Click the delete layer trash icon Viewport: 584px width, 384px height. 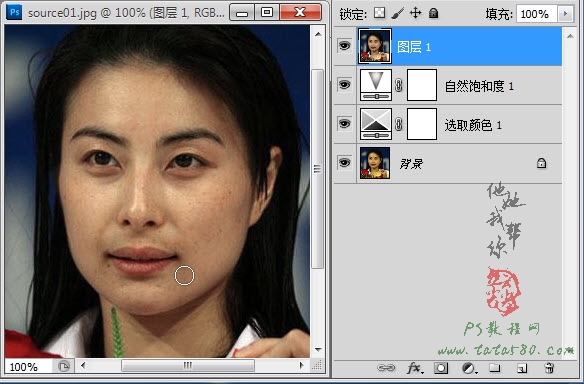pyautogui.click(x=549, y=368)
